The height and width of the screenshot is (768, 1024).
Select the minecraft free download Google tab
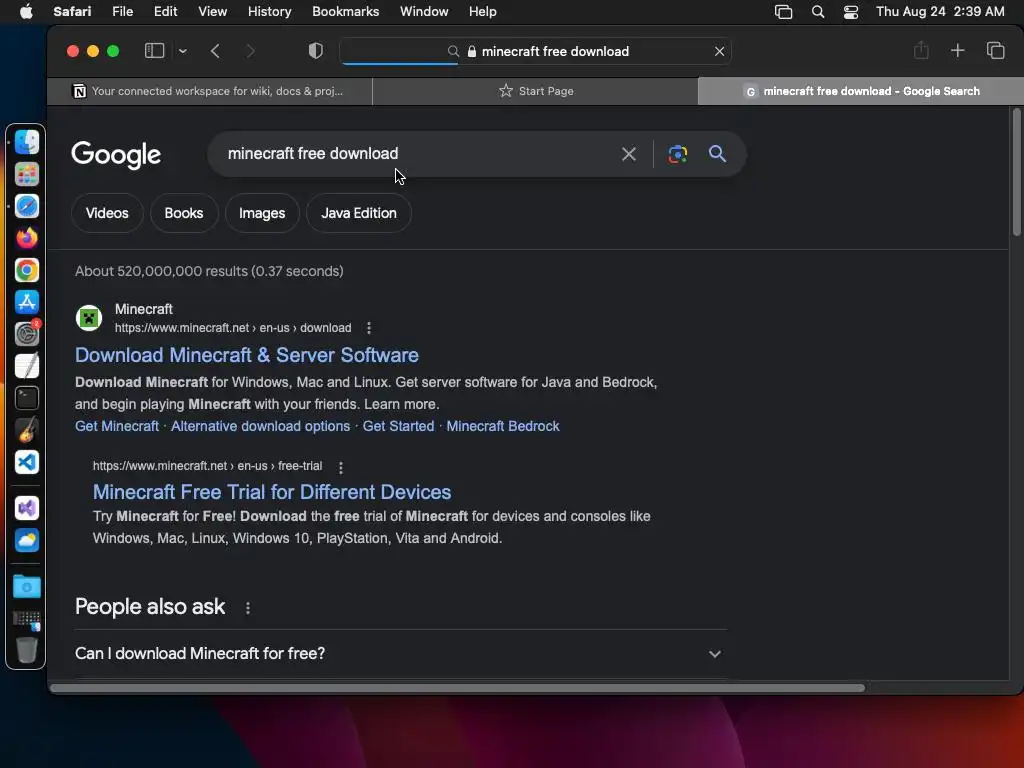click(861, 91)
